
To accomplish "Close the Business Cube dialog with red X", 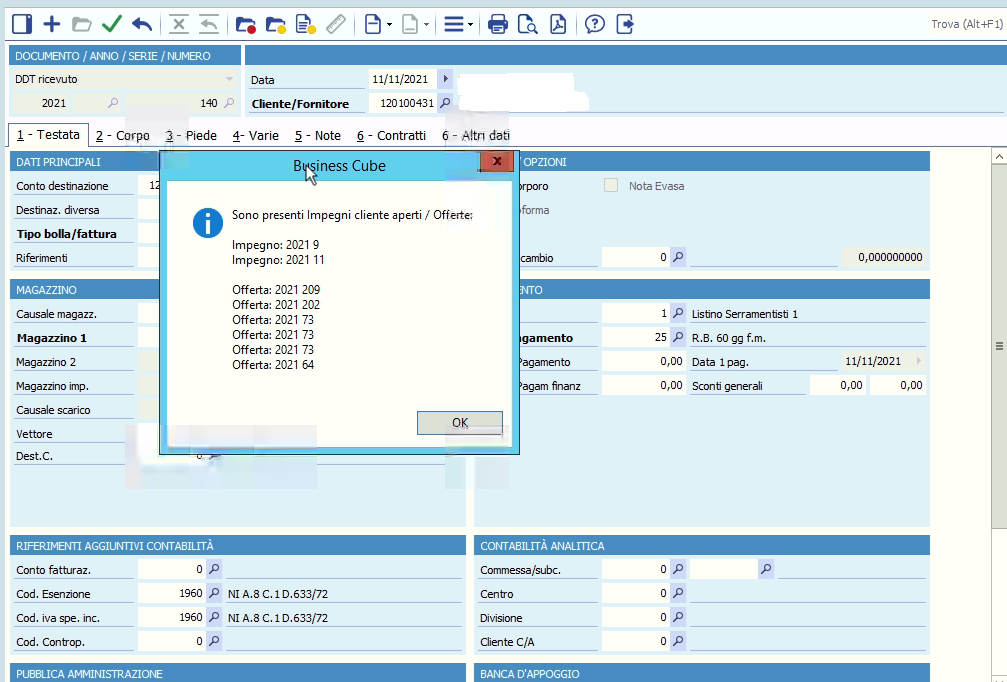I will pyautogui.click(x=496, y=161).
